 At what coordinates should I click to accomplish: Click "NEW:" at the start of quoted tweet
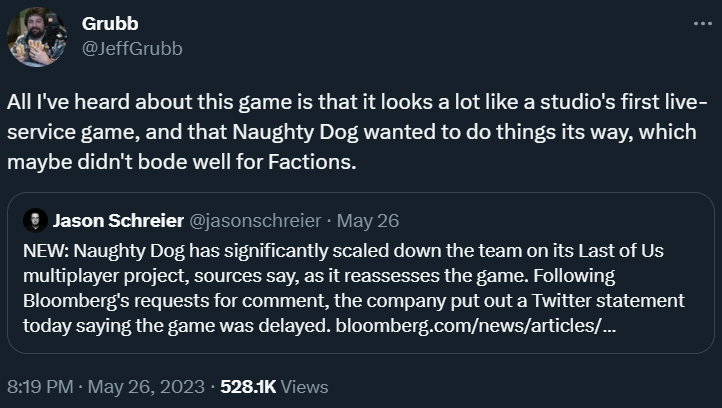pyautogui.click(x=44, y=250)
